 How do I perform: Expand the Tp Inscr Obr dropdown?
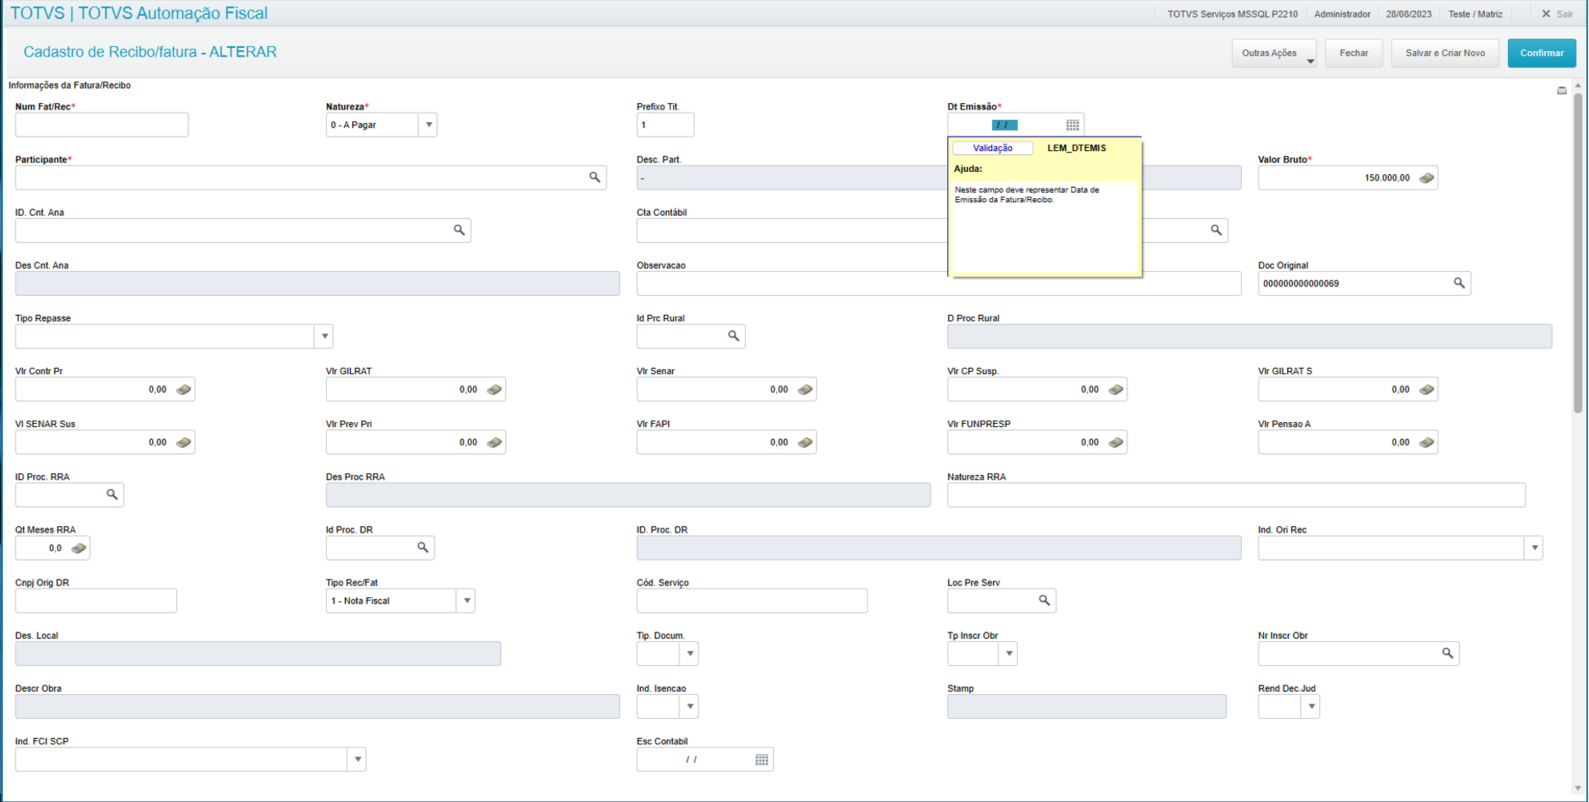tap(1009, 653)
